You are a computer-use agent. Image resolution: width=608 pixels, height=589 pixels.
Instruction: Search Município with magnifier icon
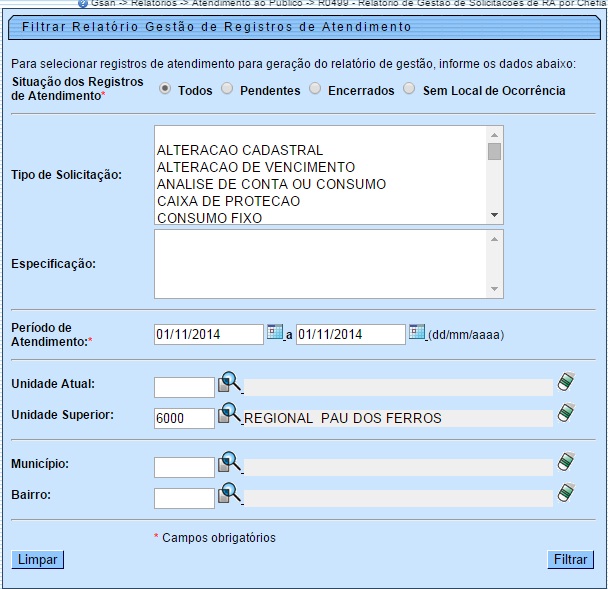click(x=230, y=462)
